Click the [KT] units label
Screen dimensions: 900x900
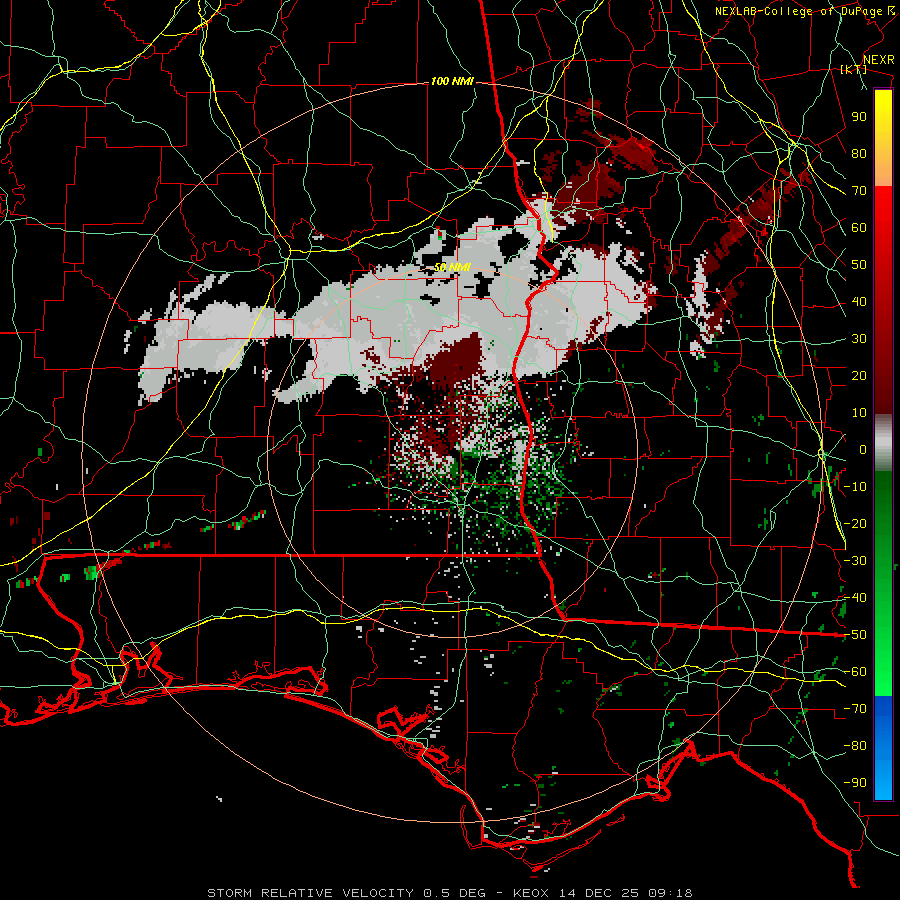click(x=853, y=69)
